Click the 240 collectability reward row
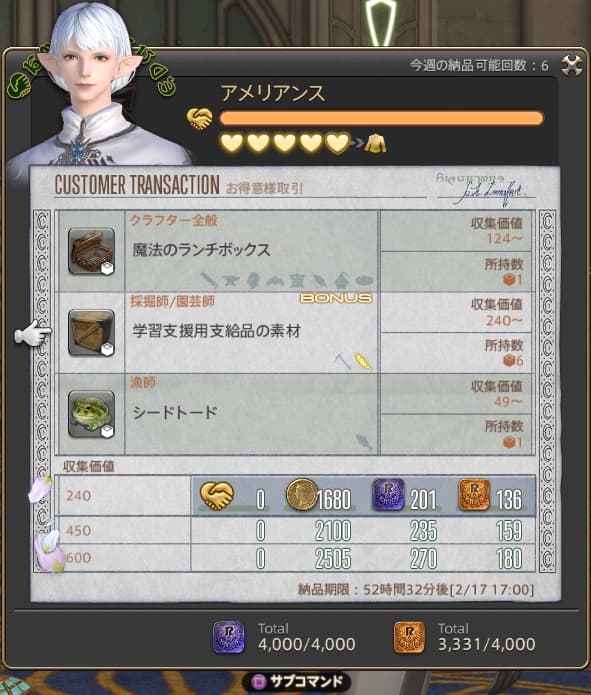The image size is (591, 695). (x=297, y=496)
